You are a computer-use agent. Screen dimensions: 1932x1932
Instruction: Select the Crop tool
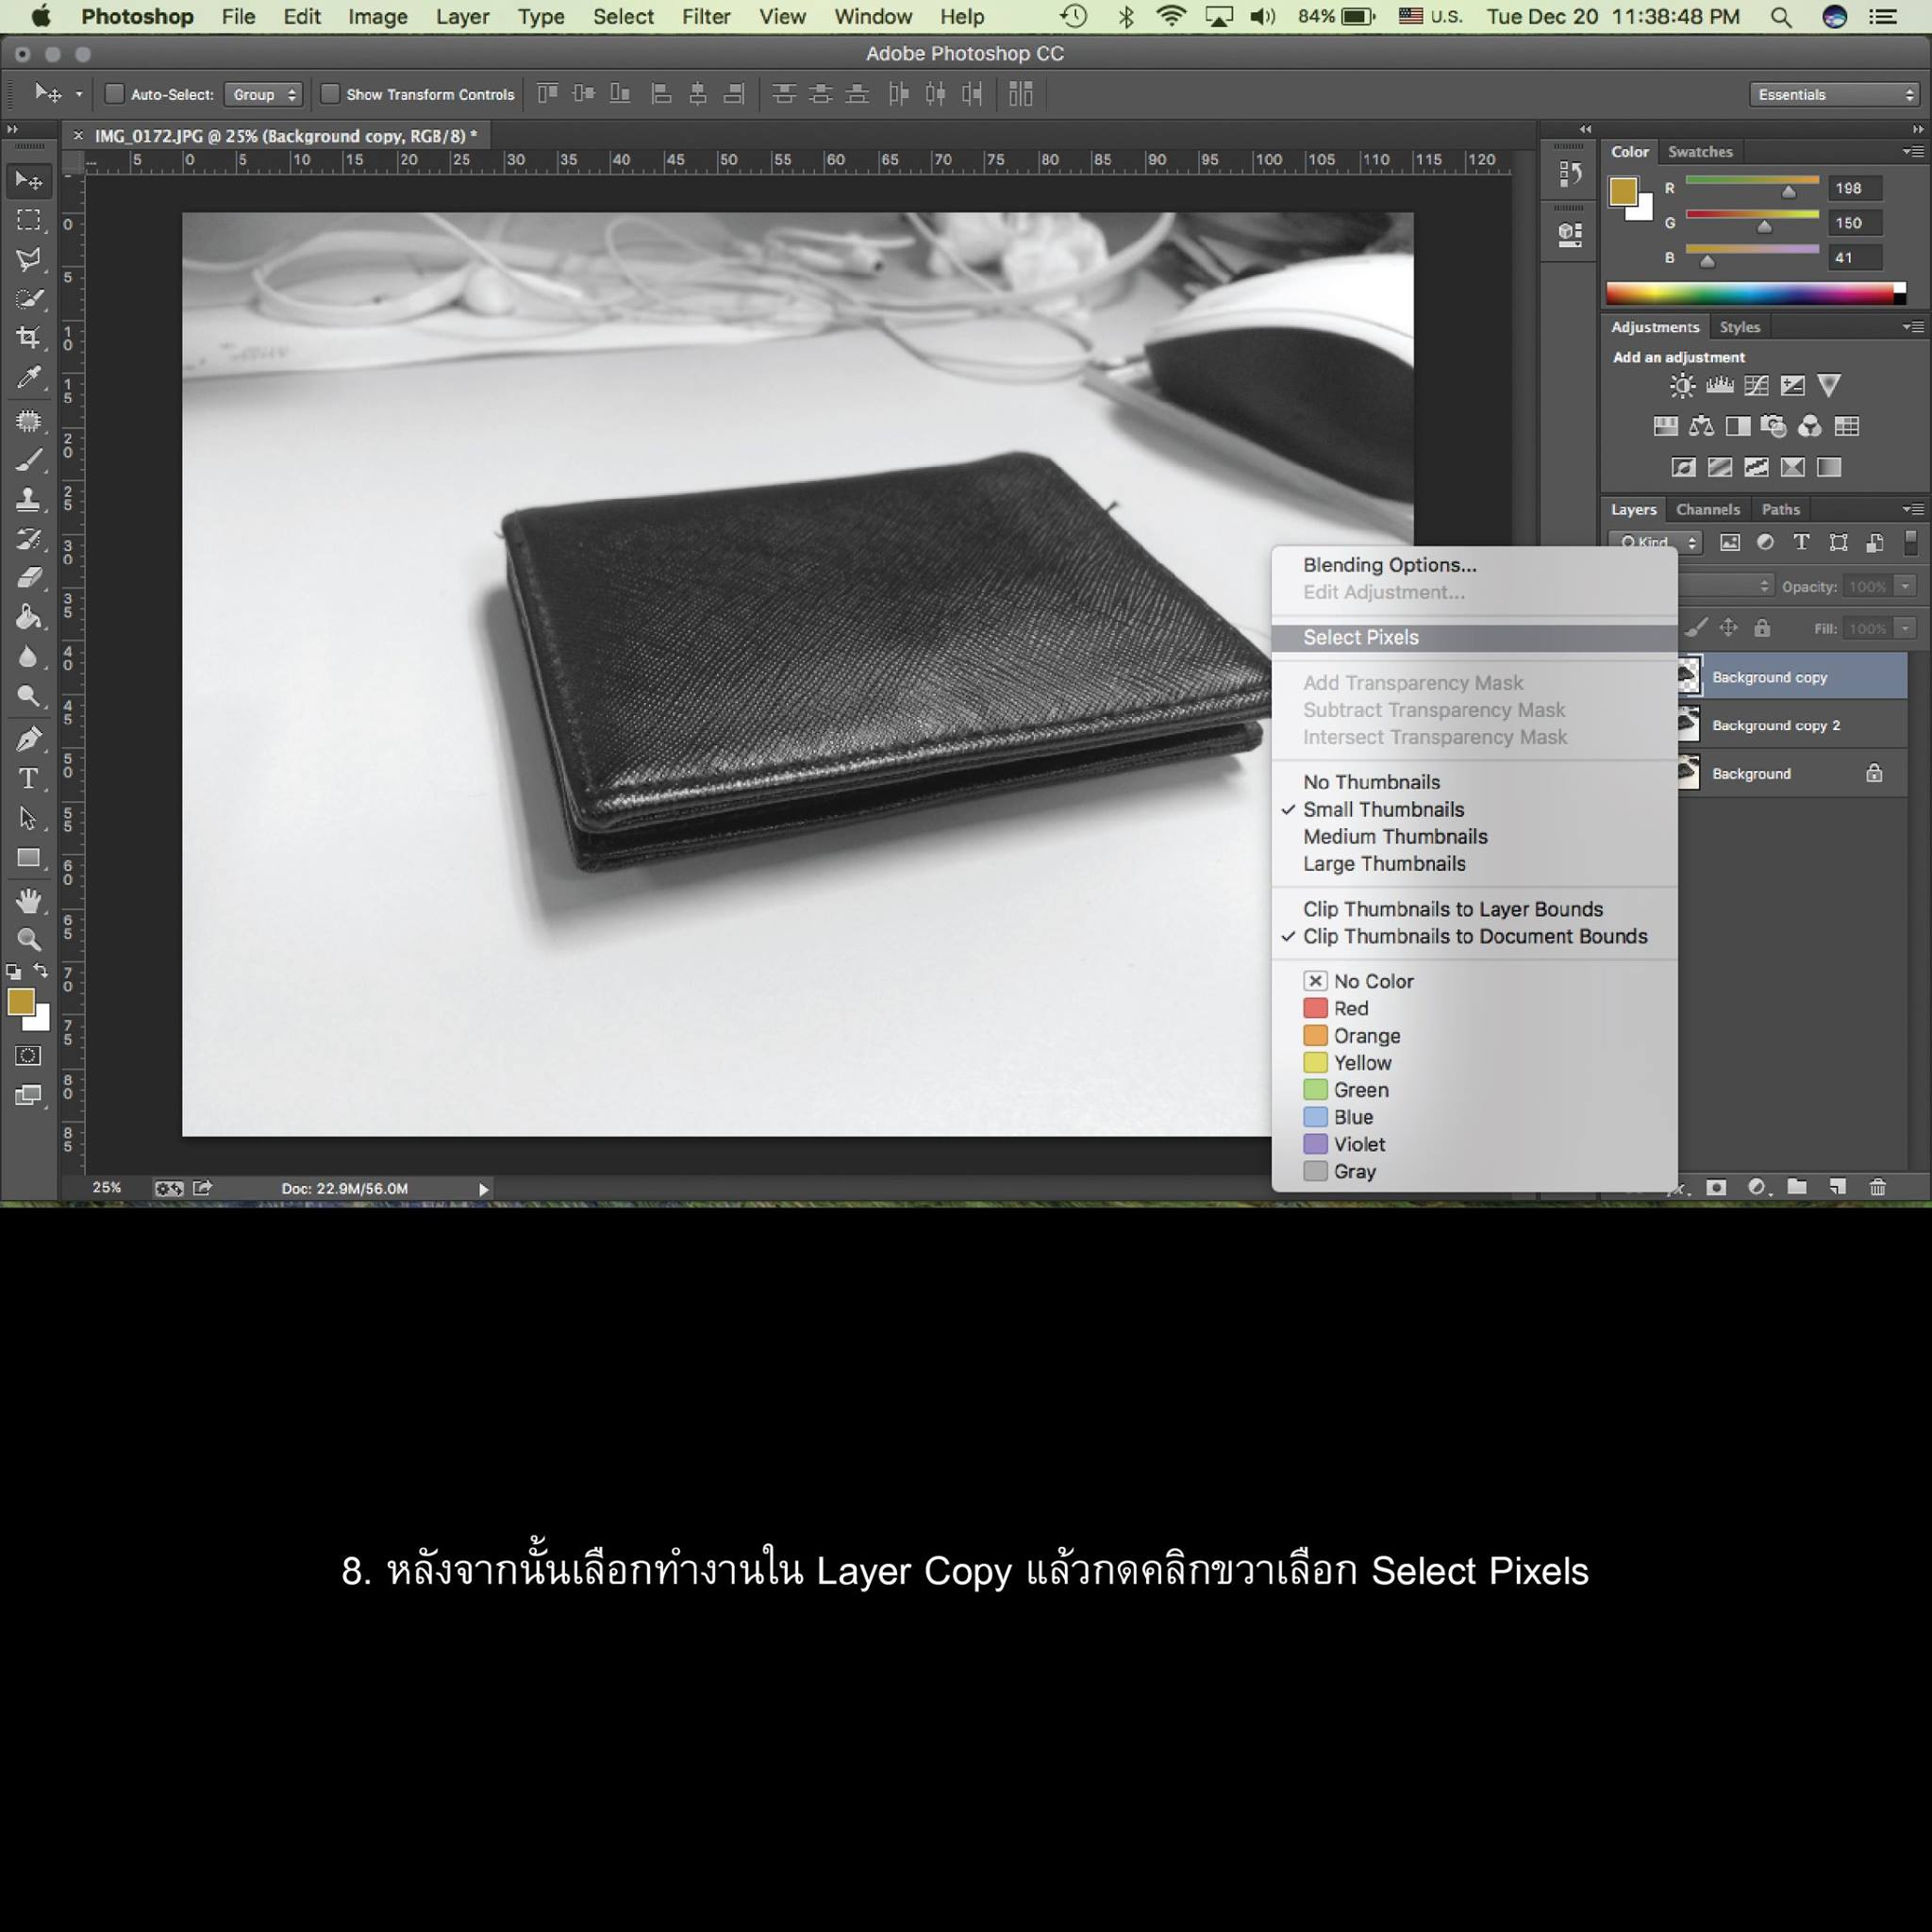(x=29, y=337)
